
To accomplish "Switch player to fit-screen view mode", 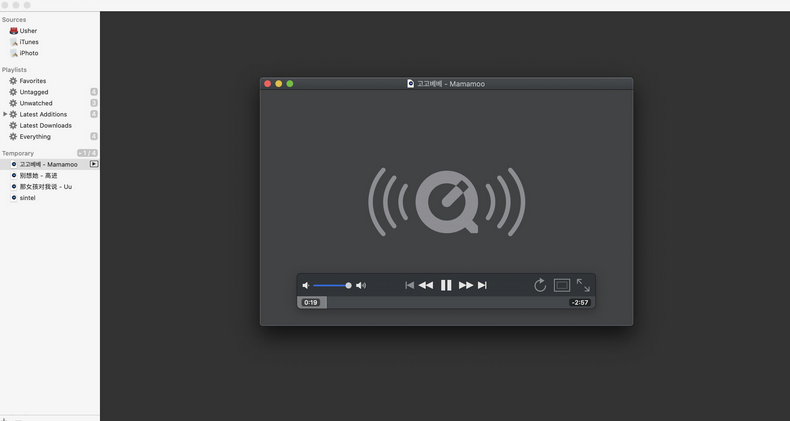I will tap(562, 286).
